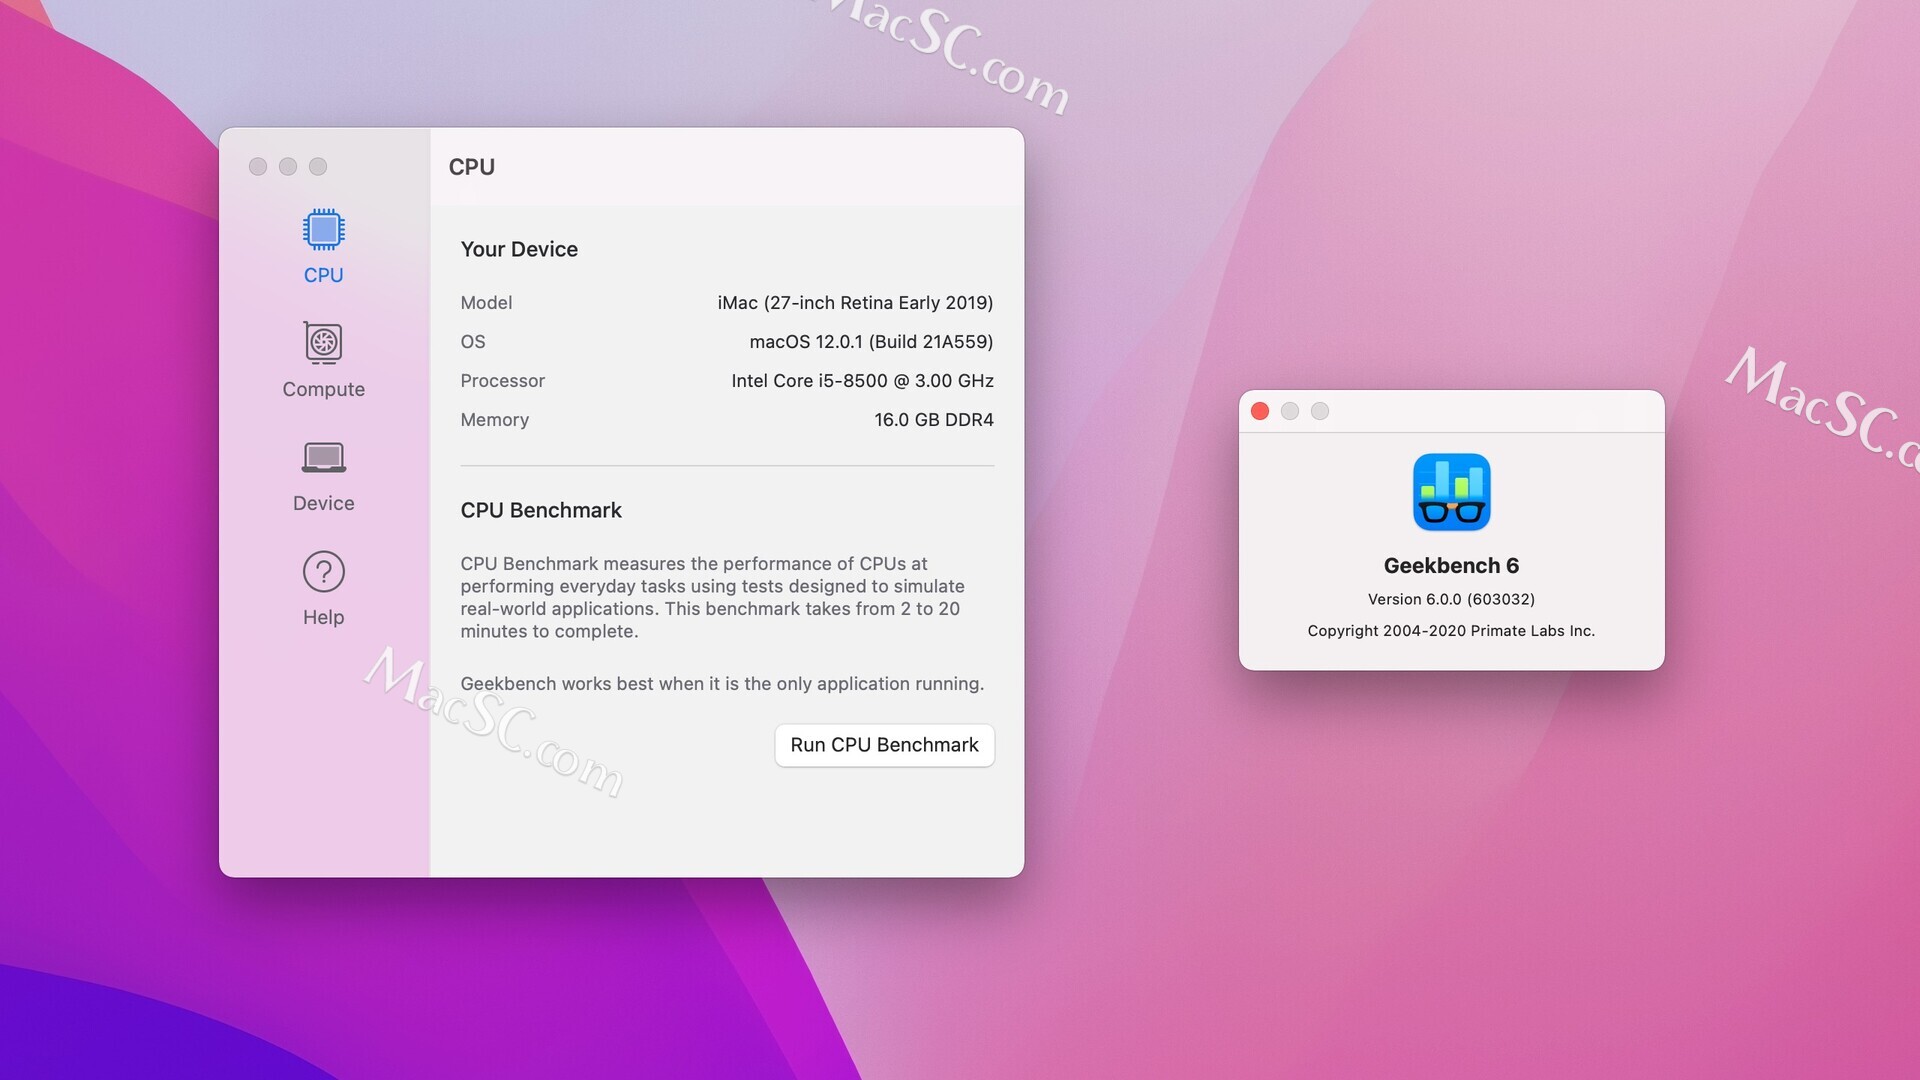Click the 'Model' row label
This screenshot has height=1080, width=1920.
(x=486, y=303)
